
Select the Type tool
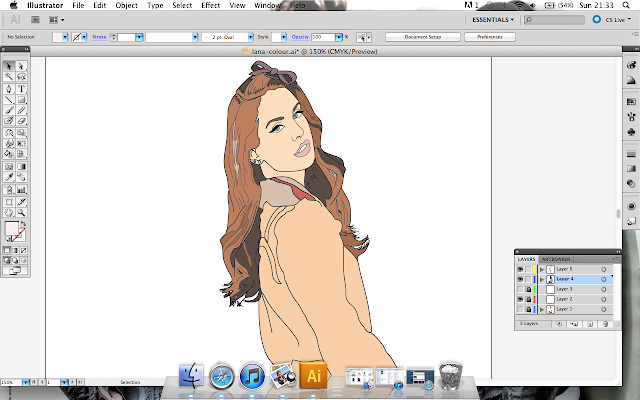pyautogui.click(x=21, y=88)
